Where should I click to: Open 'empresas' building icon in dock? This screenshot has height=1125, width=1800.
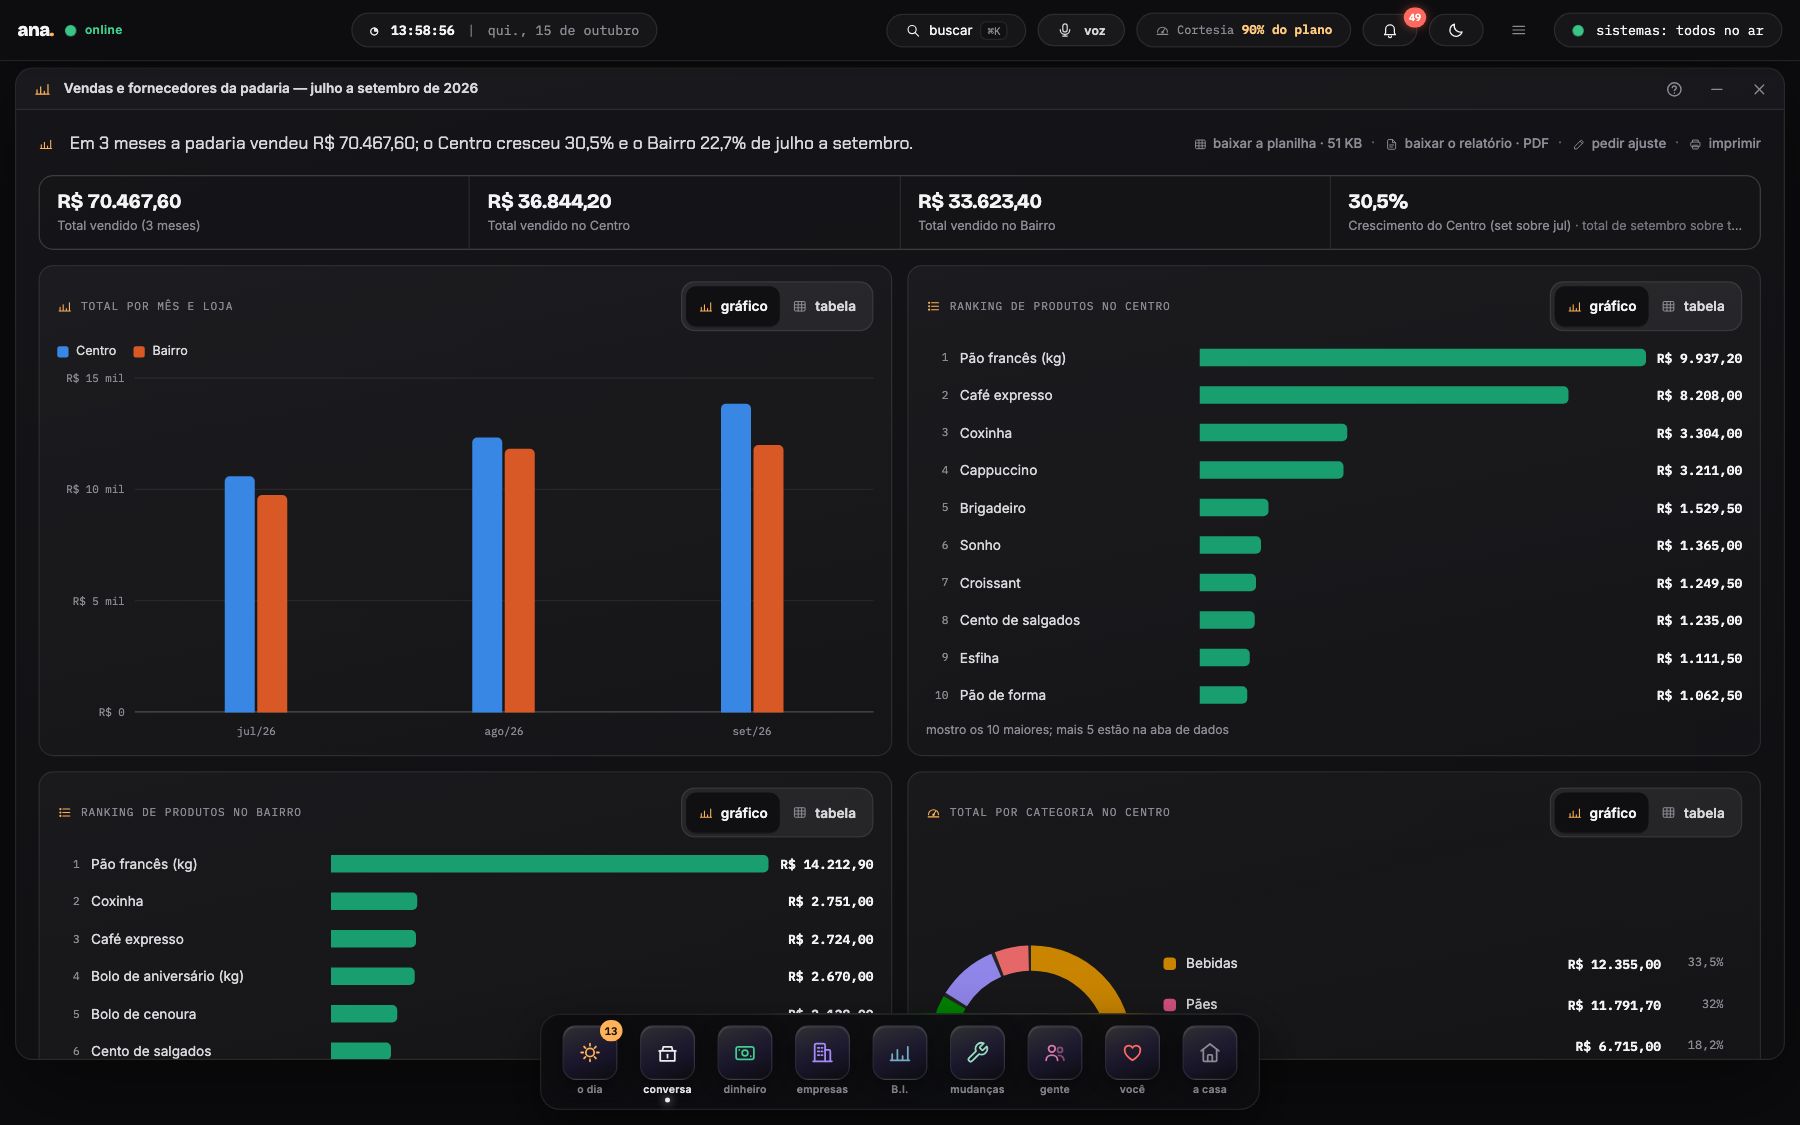pos(822,1053)
